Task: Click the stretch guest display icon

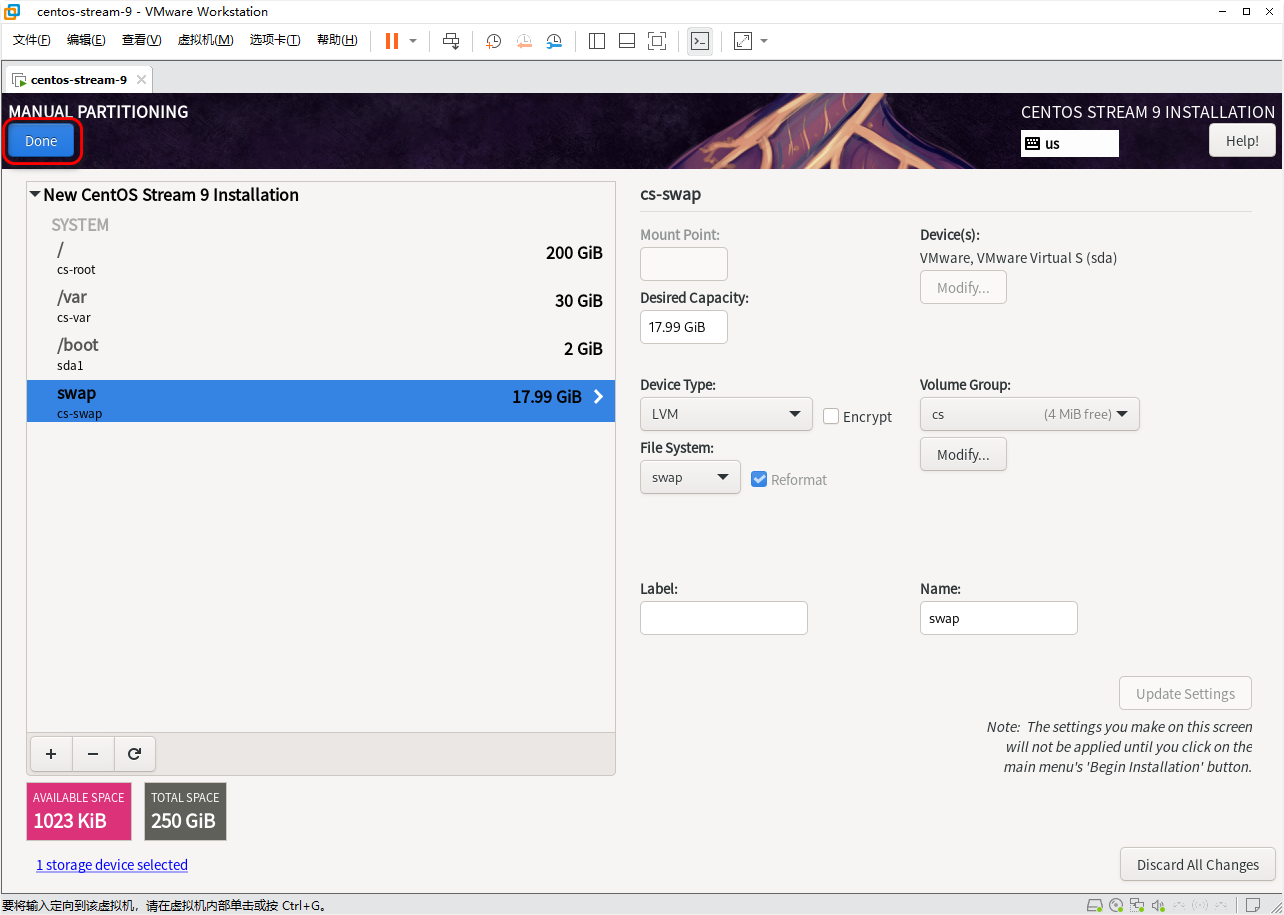Action: tap(743, 41)
